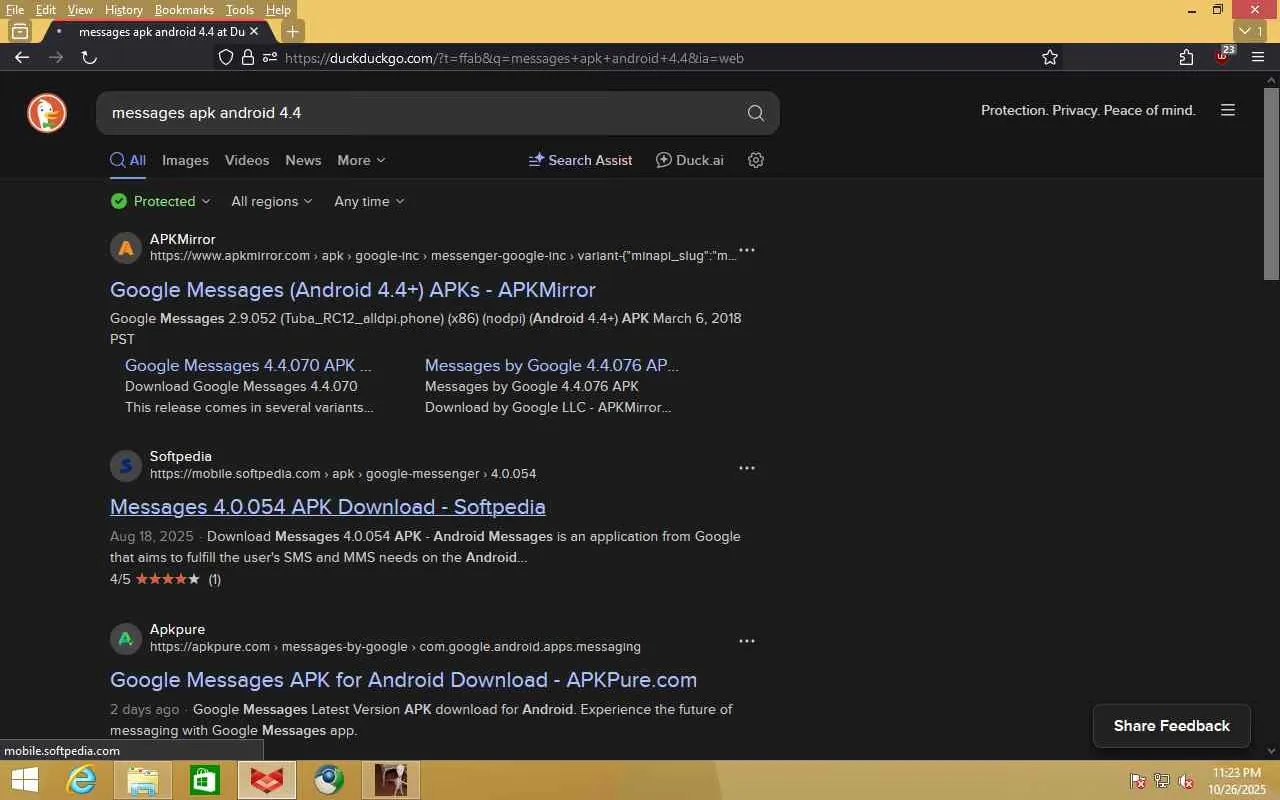This screenshot has height=800, width=1280.
Task: Go back to the previous page
Action: pyautogui.click(x=22, y=57)
